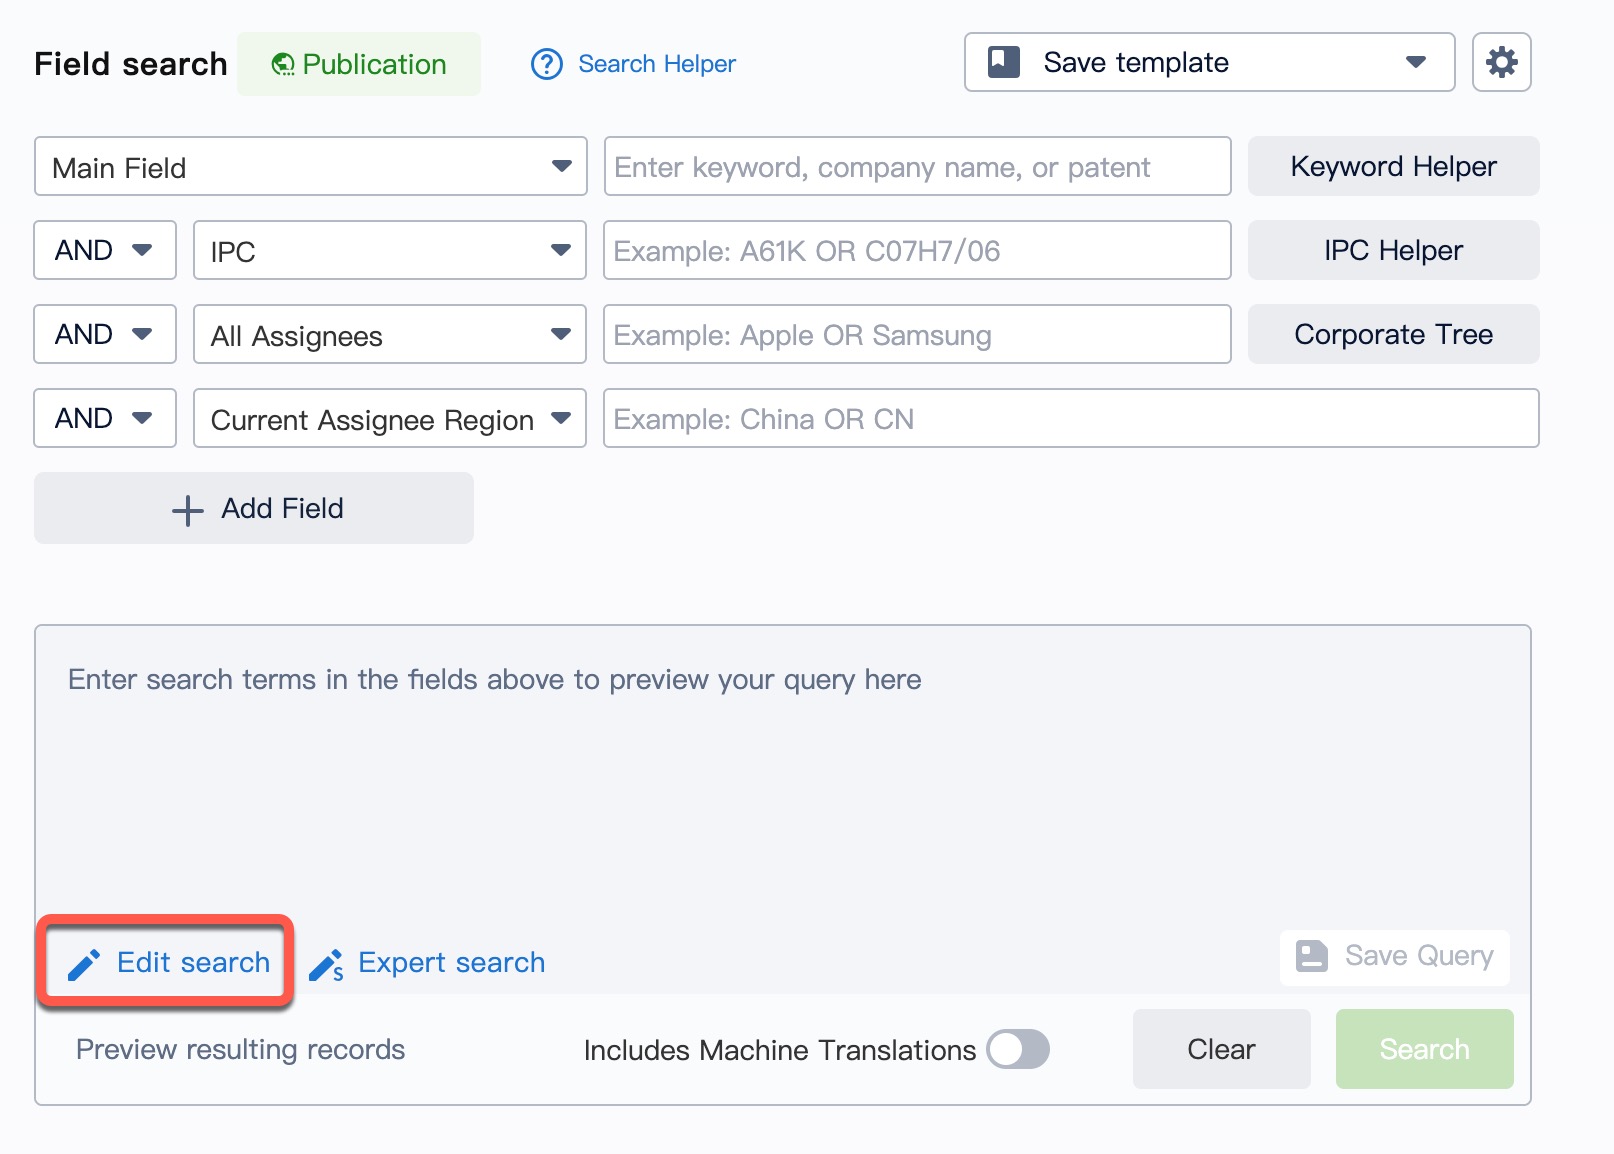Click the Edit search pencil icon

84,964
